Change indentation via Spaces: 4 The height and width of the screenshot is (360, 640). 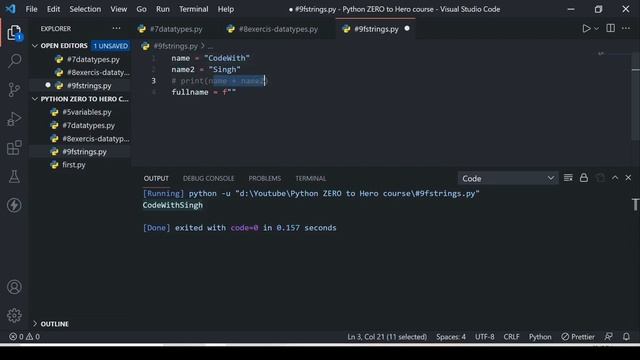tap(451, 337)
